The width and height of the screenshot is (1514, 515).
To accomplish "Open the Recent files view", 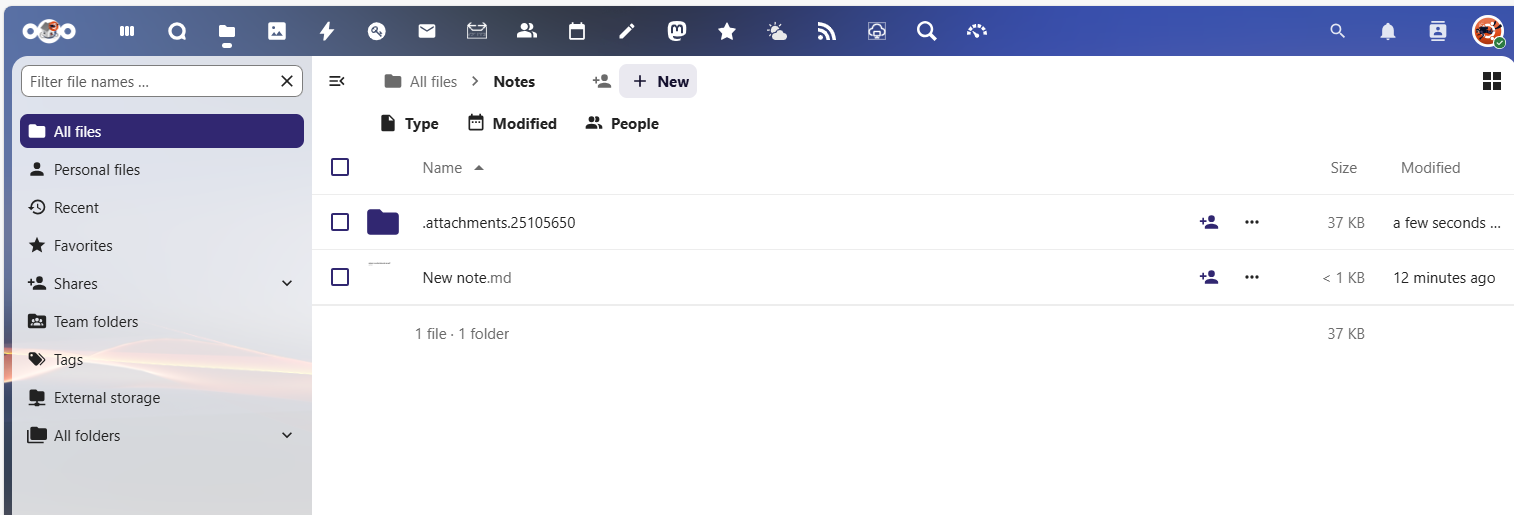I will pyautogui.click(x=76, y=208).
